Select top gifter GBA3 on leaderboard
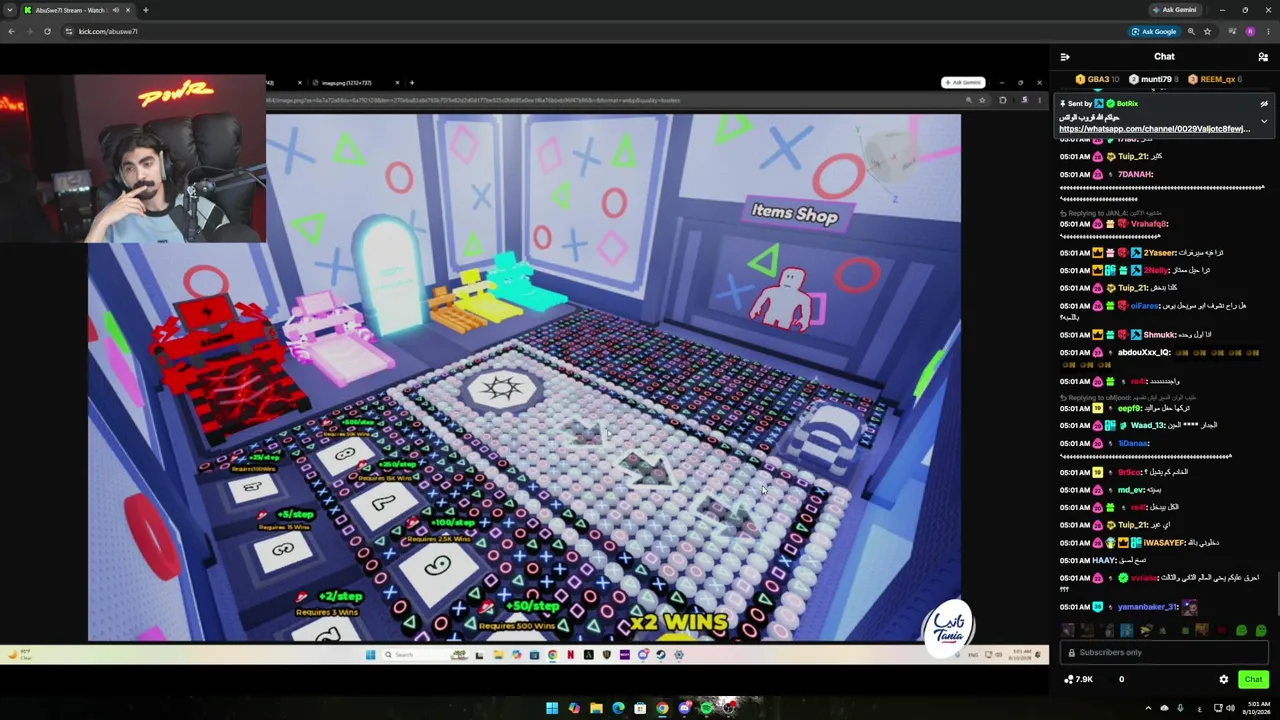 point(1097,79)
